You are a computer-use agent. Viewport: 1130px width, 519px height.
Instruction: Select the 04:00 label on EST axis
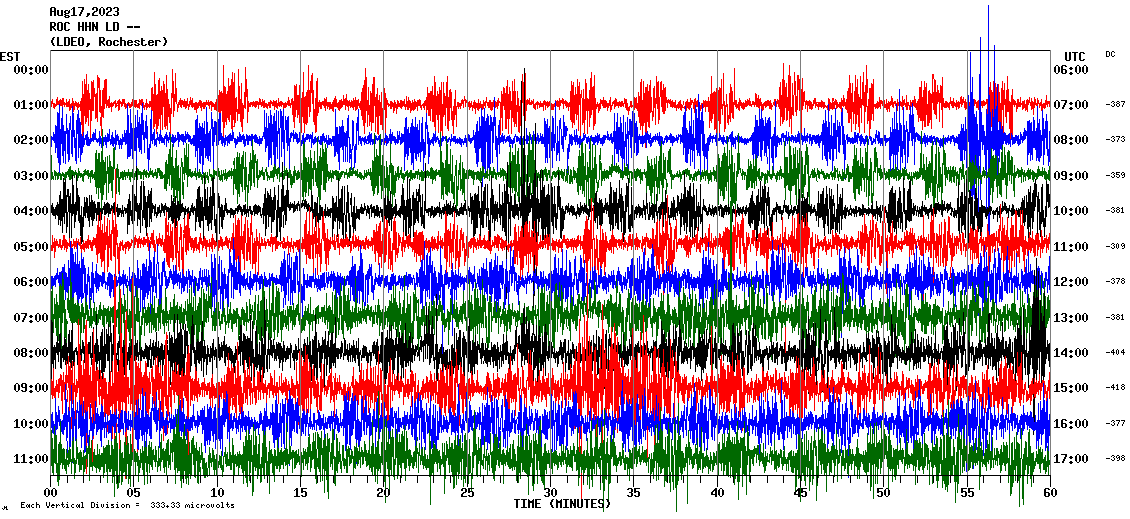[x=31, y=211]
